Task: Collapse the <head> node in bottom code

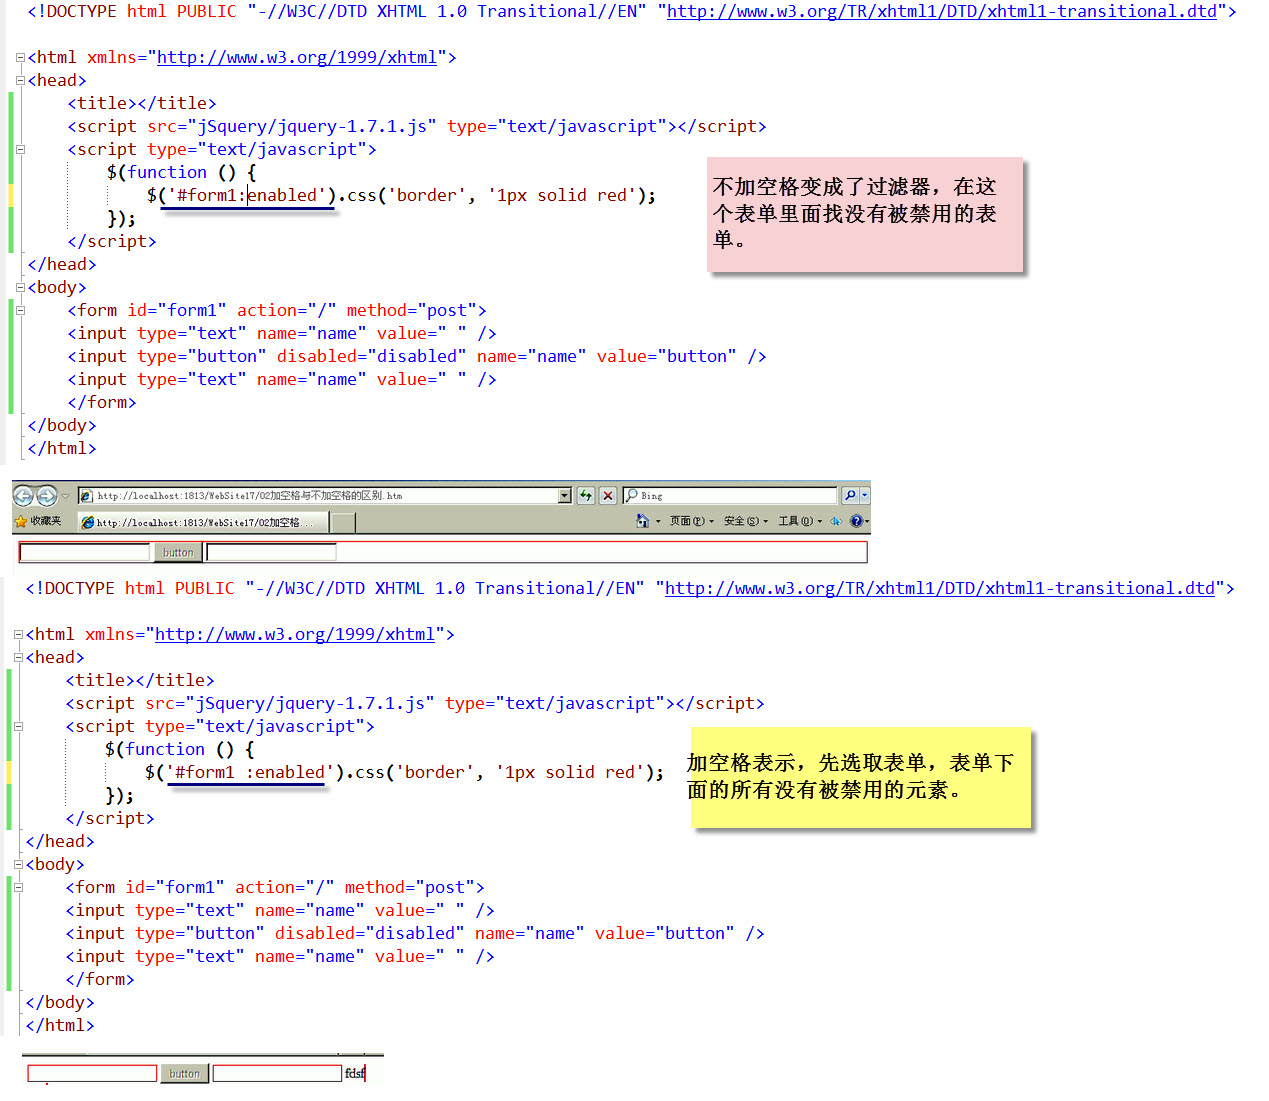Action: coord(18,658)
